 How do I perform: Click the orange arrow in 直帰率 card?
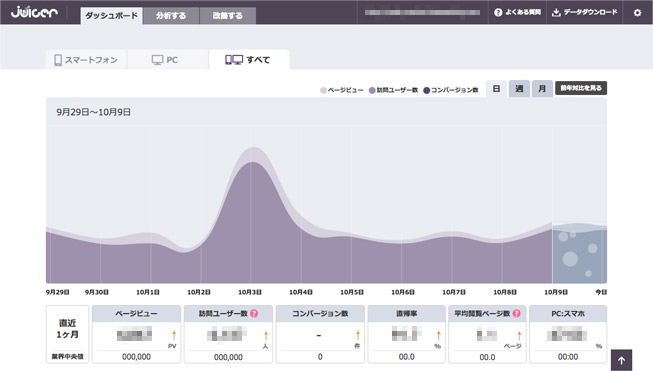[x=438, y=334]
